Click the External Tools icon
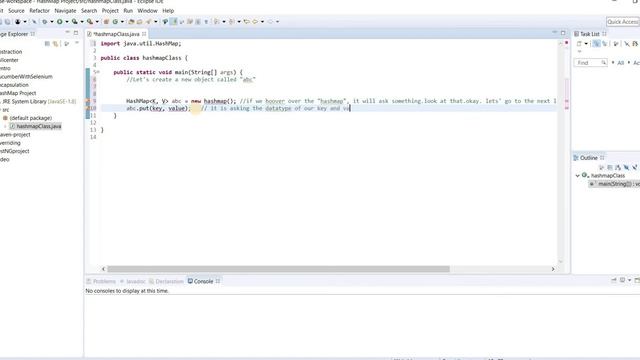The image size is (640, 360). [x=90, y=22]
